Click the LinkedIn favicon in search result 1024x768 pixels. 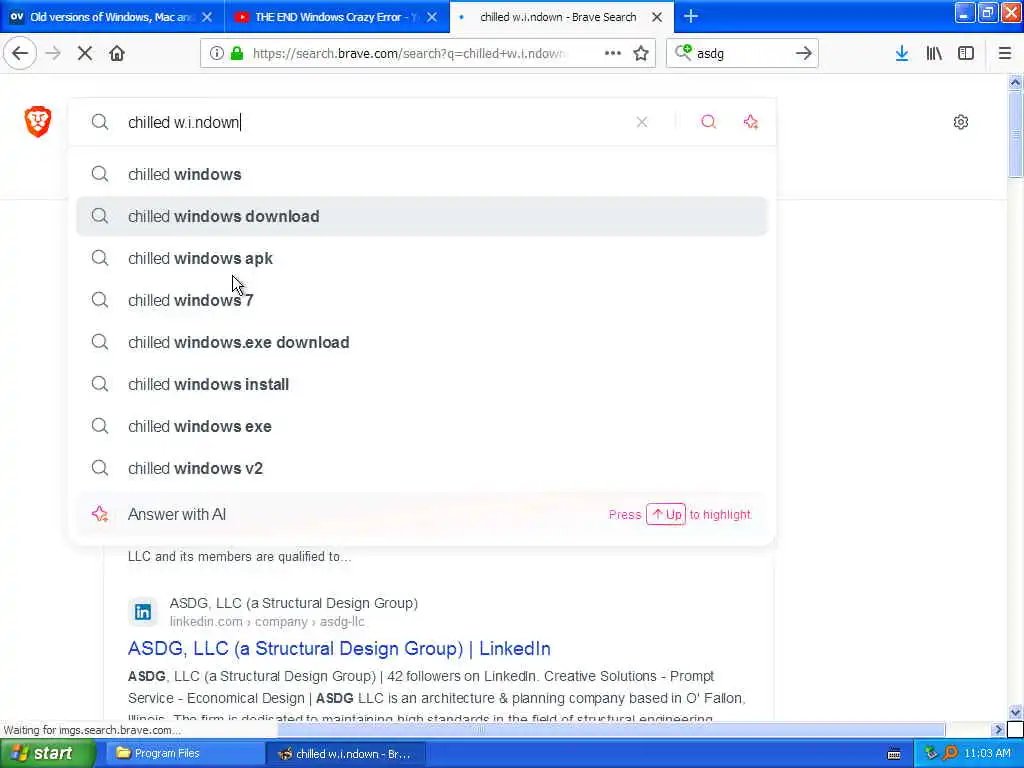pos(142,612)
